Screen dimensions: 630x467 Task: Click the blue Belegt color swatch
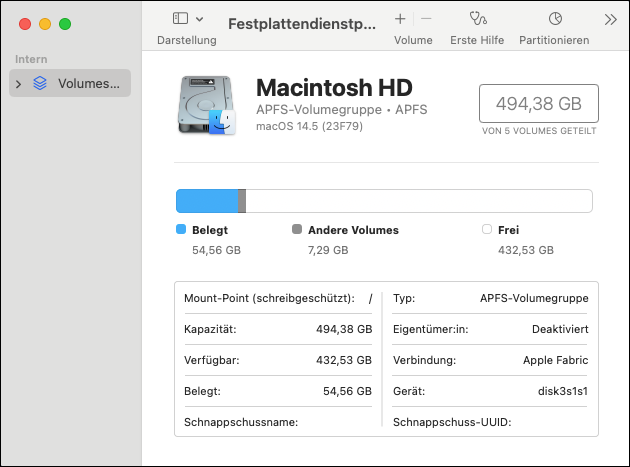(x=181, y=229)
